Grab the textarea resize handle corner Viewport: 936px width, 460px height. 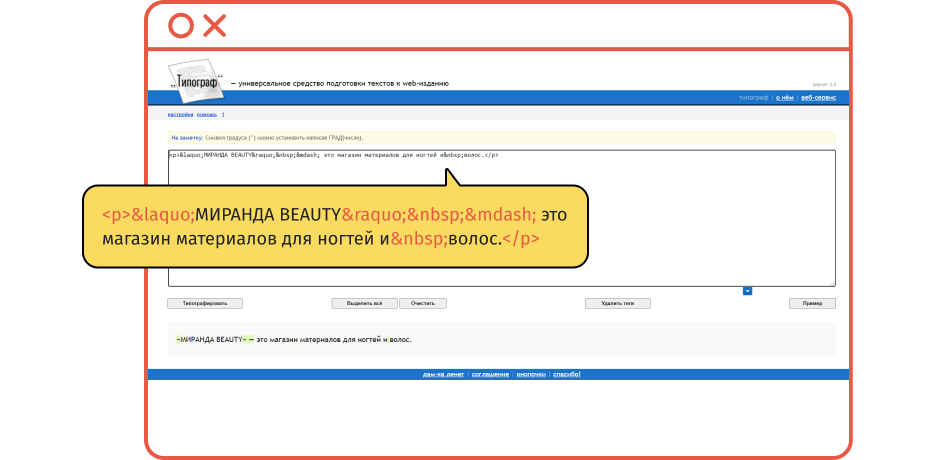pos(832,283)
